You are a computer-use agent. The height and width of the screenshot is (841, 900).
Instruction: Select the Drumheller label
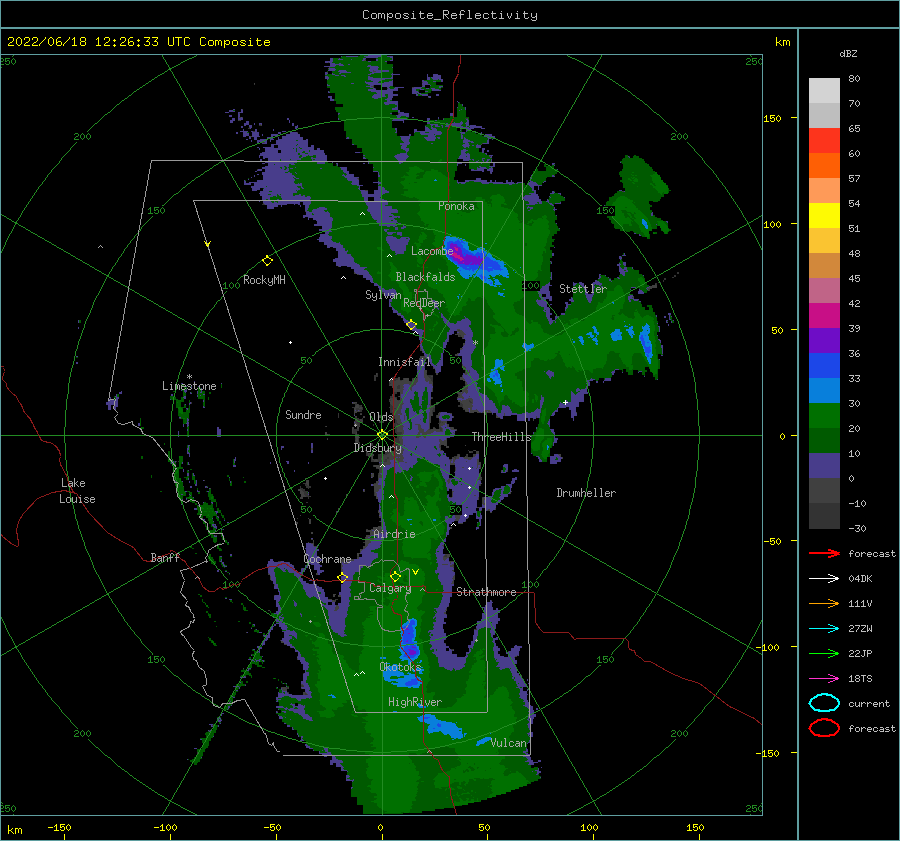[x=586, y=493]
